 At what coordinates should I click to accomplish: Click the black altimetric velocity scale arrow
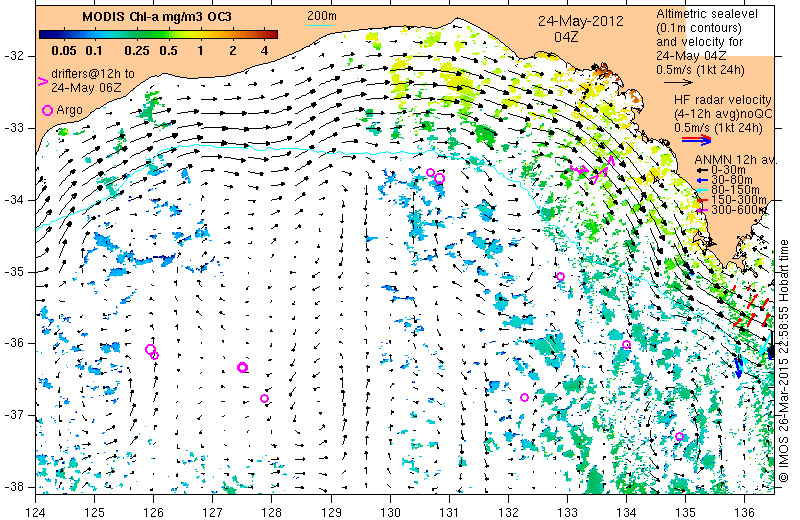pos(678,82)
